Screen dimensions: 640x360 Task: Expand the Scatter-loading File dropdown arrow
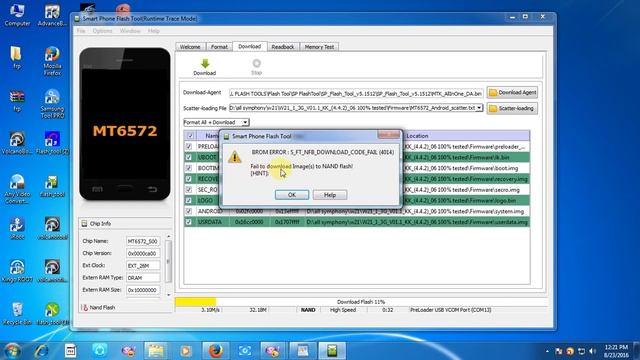click(x=479, y=108)
